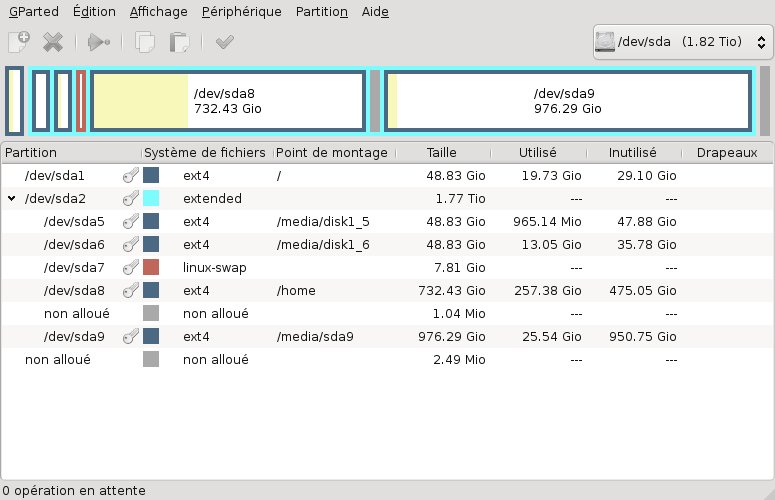Click the Paste partition toolbar icon
This screenshot has width=775, height=500.
click(x=179, y=42)
